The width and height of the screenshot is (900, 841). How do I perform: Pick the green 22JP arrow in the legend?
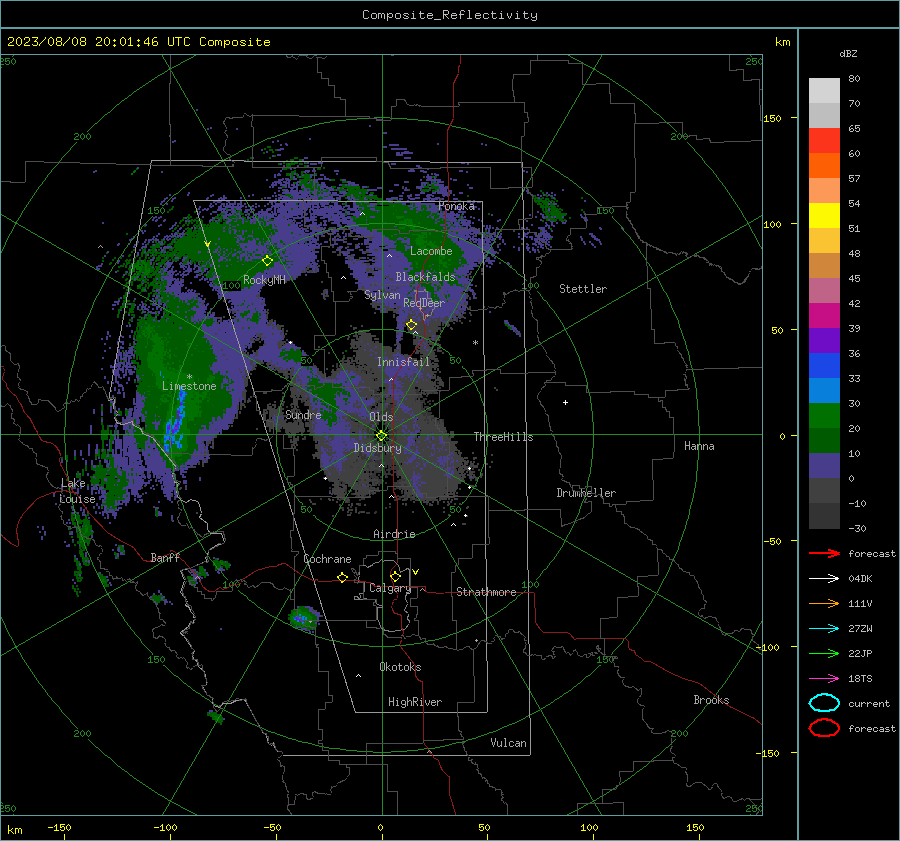click(824, 653)
